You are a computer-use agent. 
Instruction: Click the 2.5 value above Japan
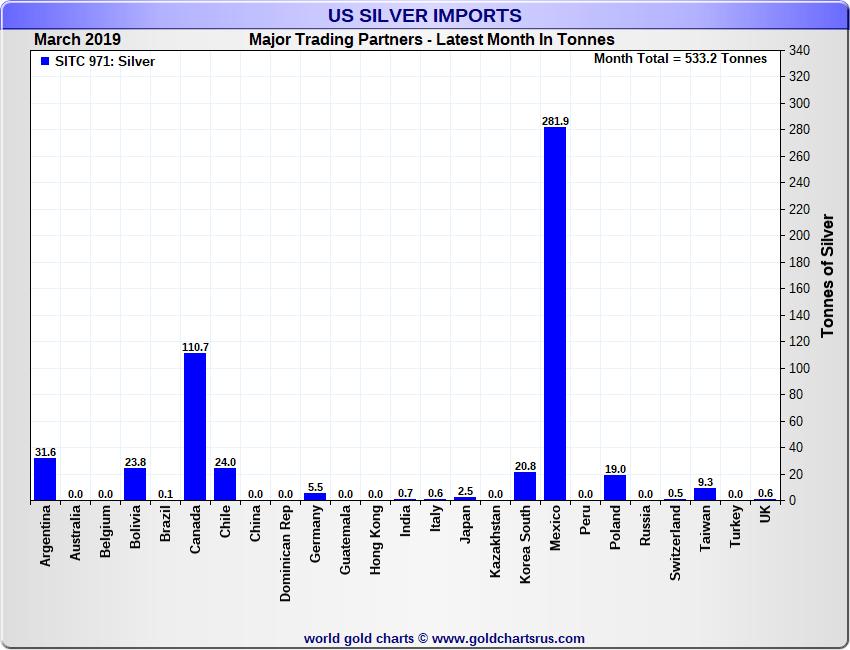tap(465, 491)
